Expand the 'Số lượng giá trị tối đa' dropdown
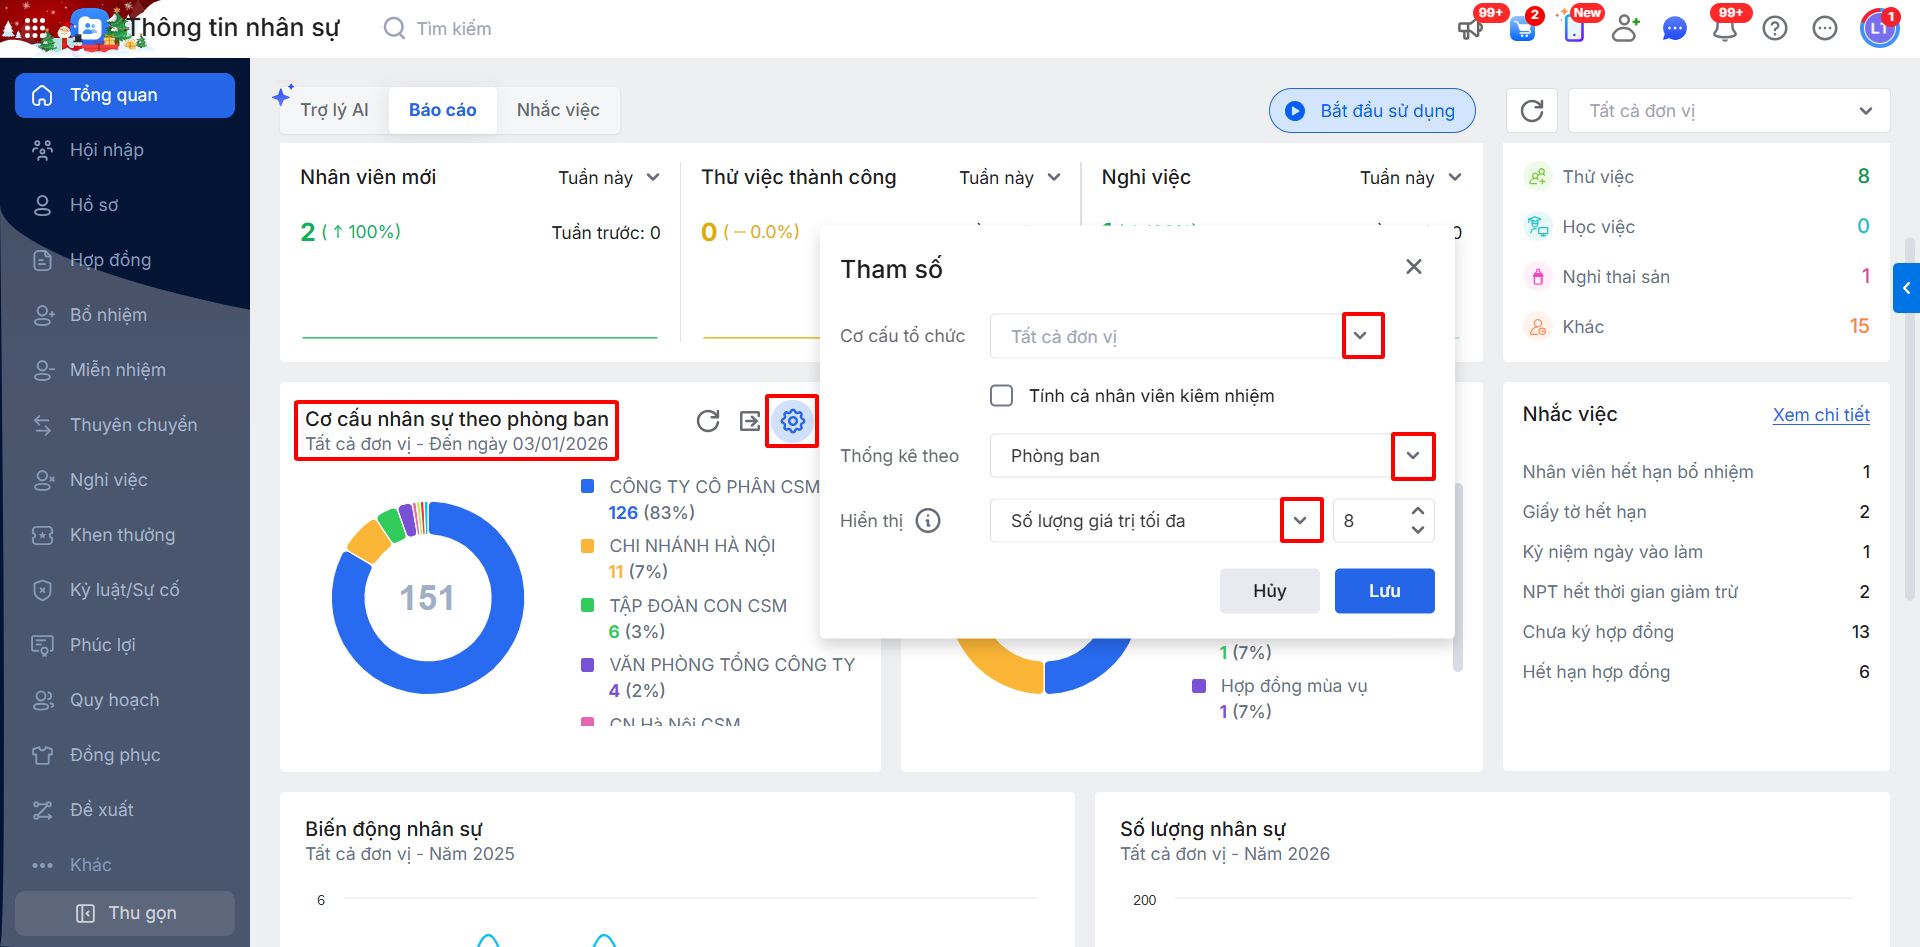 [x=1300, y=521]
